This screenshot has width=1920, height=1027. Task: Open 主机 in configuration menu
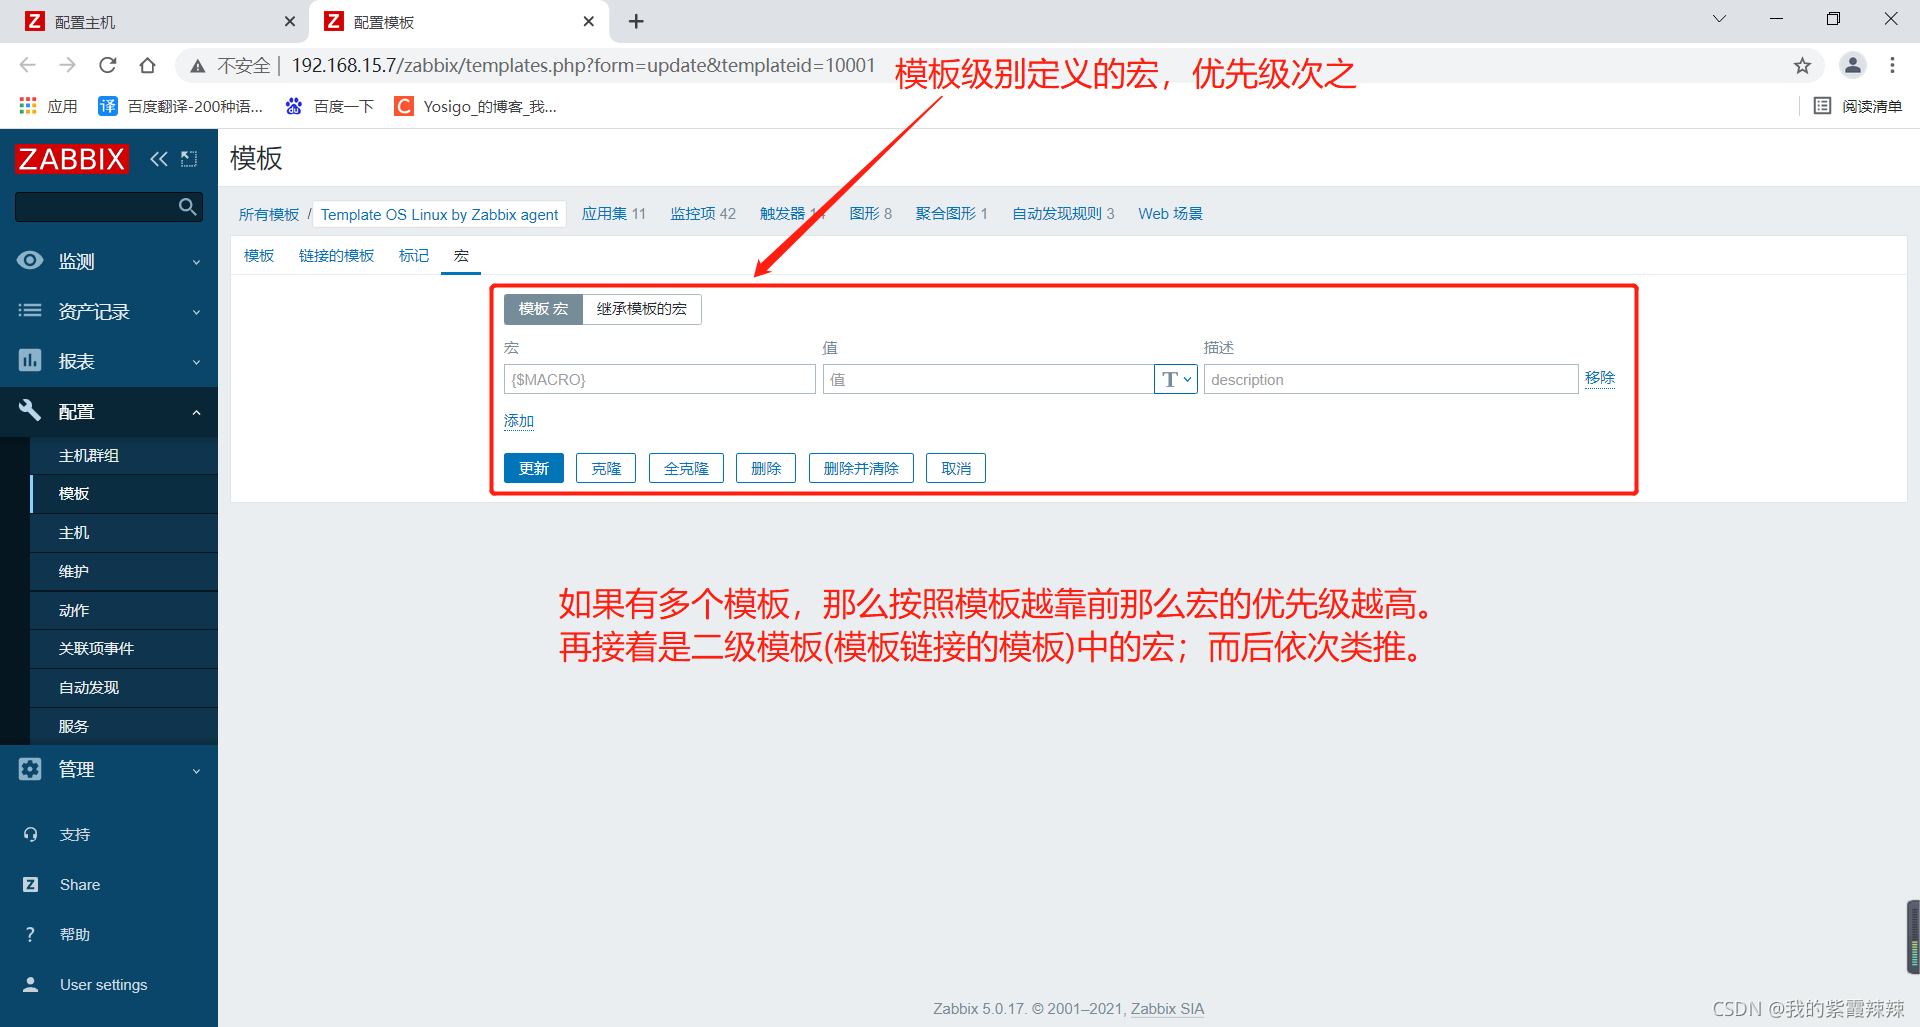tap(124, 533)
